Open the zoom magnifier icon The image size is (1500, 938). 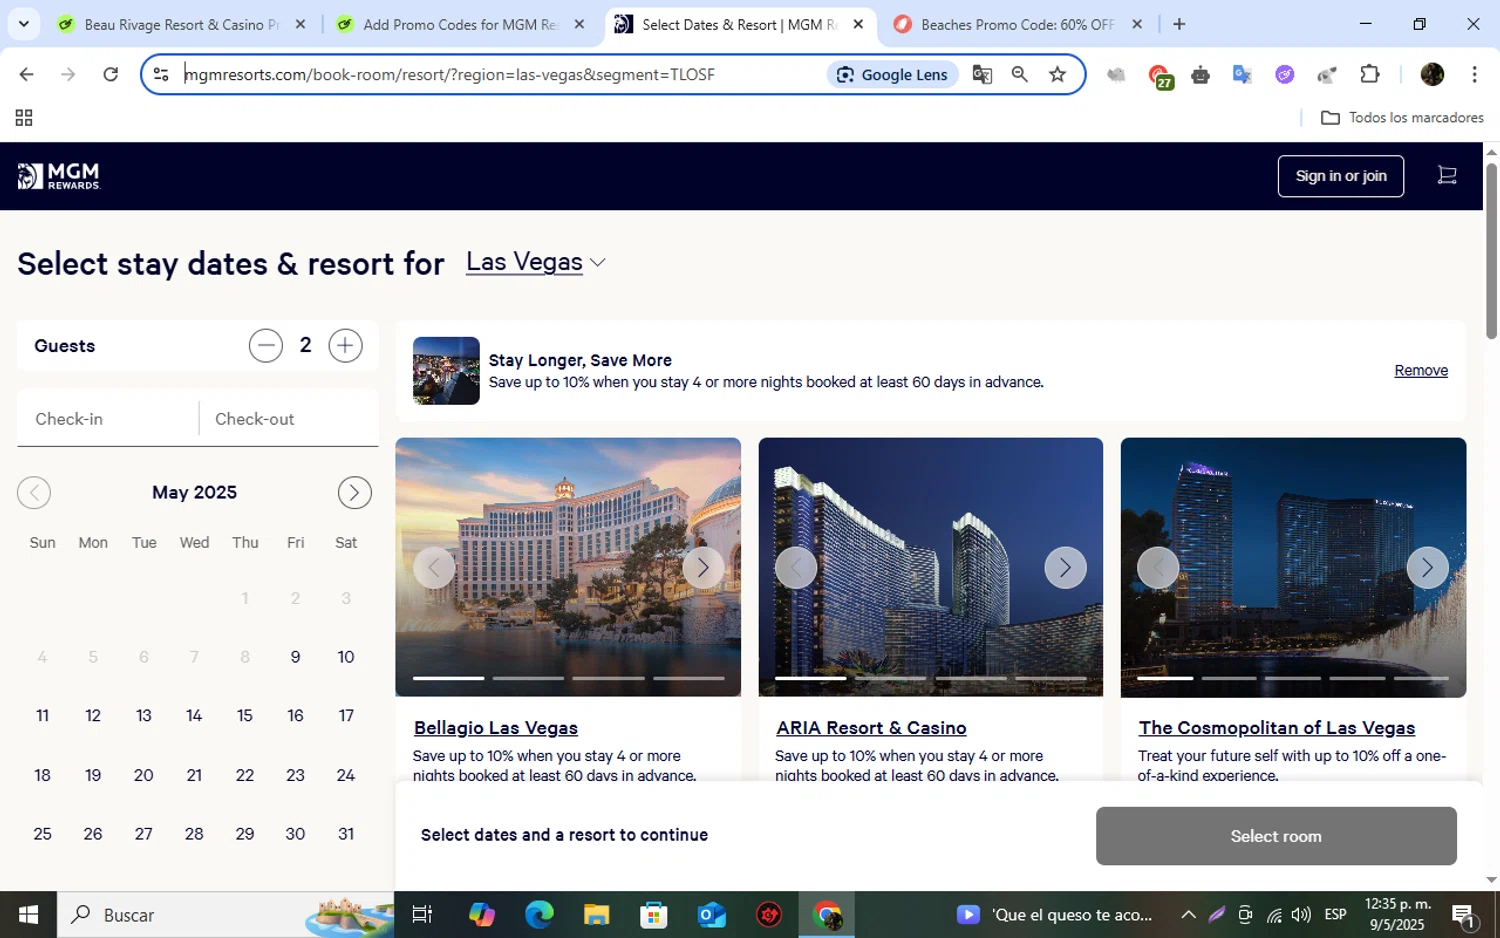click(x=1020, y=74)
